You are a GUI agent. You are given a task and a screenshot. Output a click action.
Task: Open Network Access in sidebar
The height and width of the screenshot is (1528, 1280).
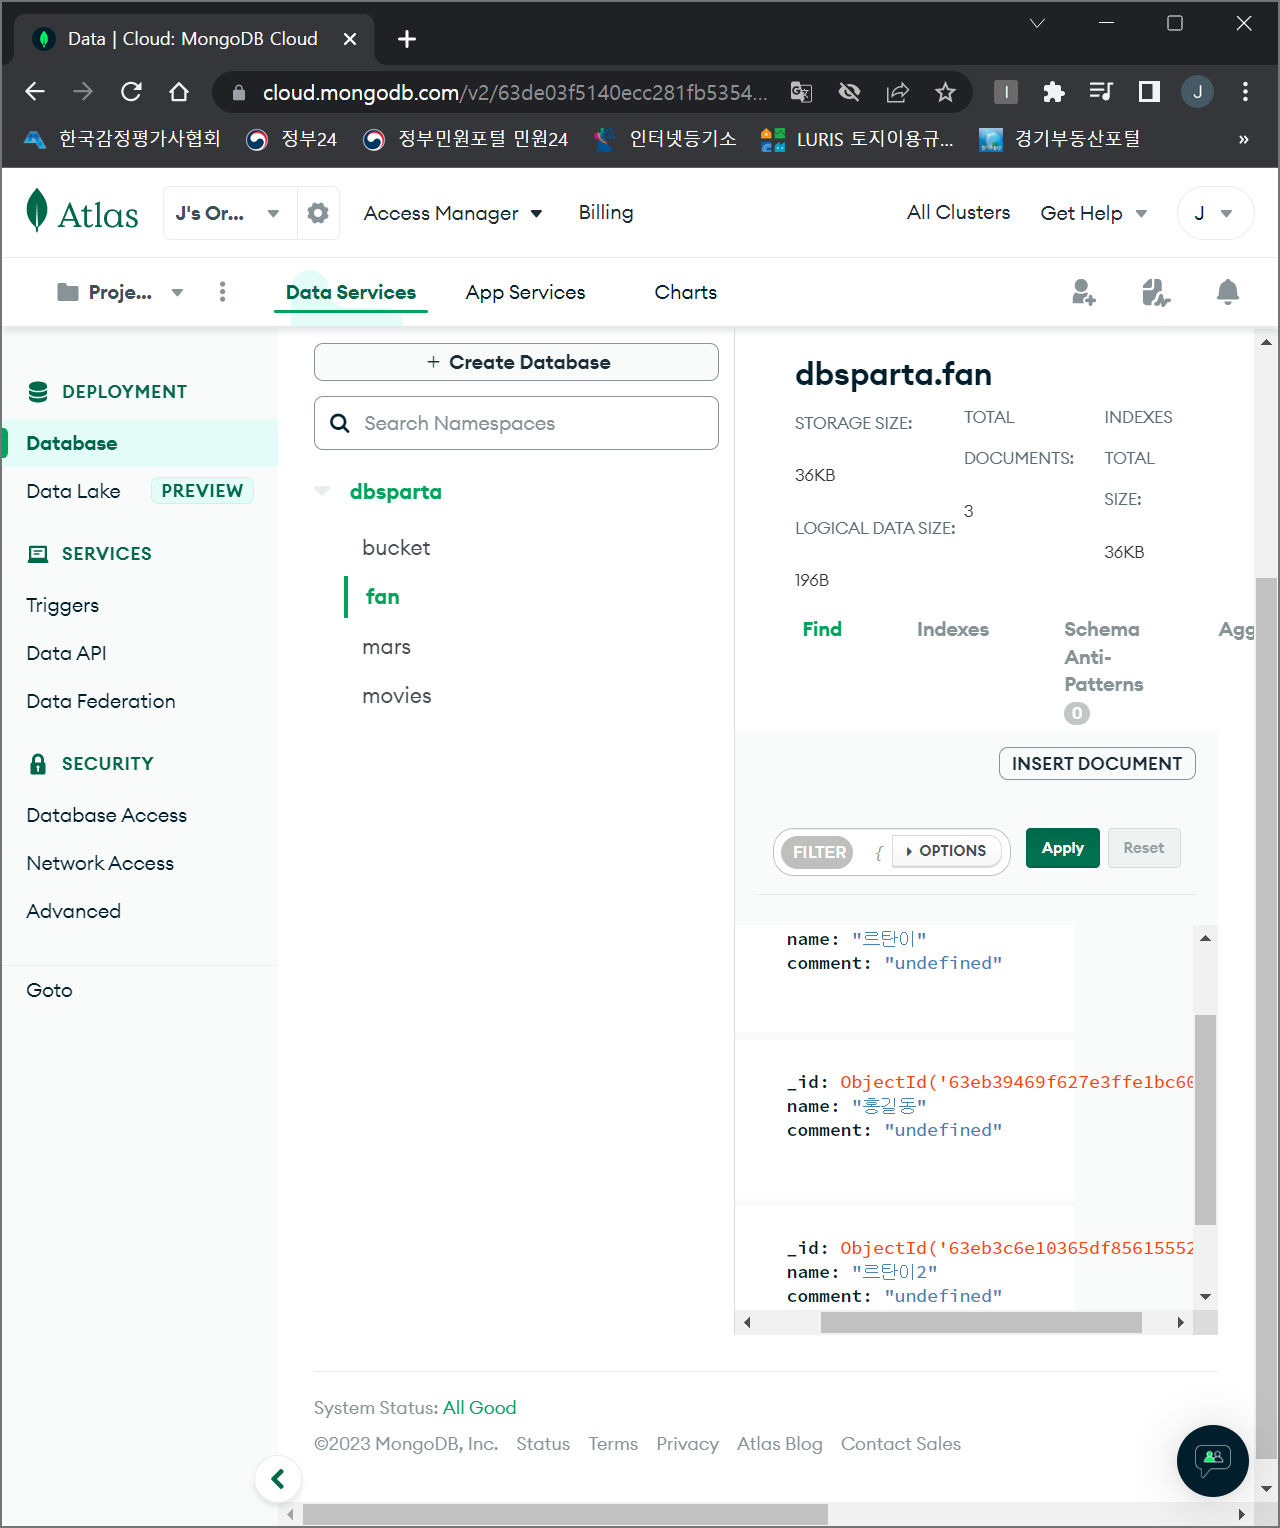click(x=100, y=863)
